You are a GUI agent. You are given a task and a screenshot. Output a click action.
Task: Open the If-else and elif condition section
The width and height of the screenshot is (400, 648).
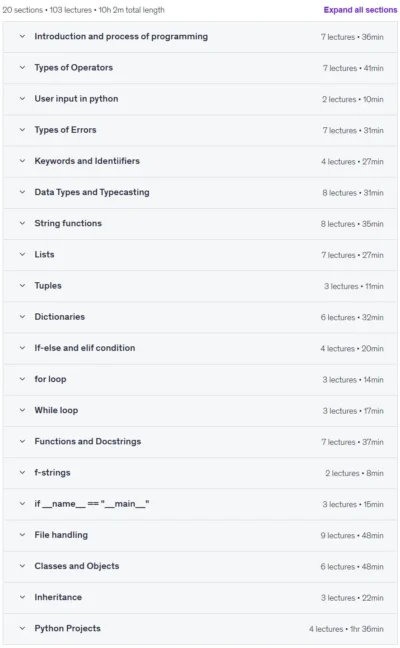coord(200,348)
